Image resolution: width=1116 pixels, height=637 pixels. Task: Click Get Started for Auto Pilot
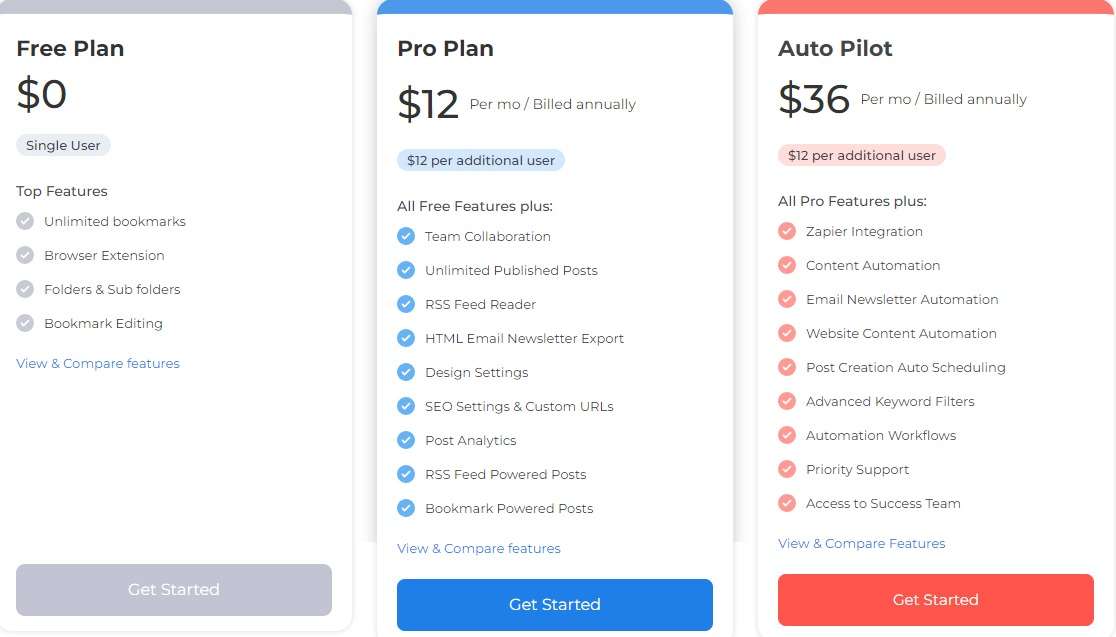point(935,599)
